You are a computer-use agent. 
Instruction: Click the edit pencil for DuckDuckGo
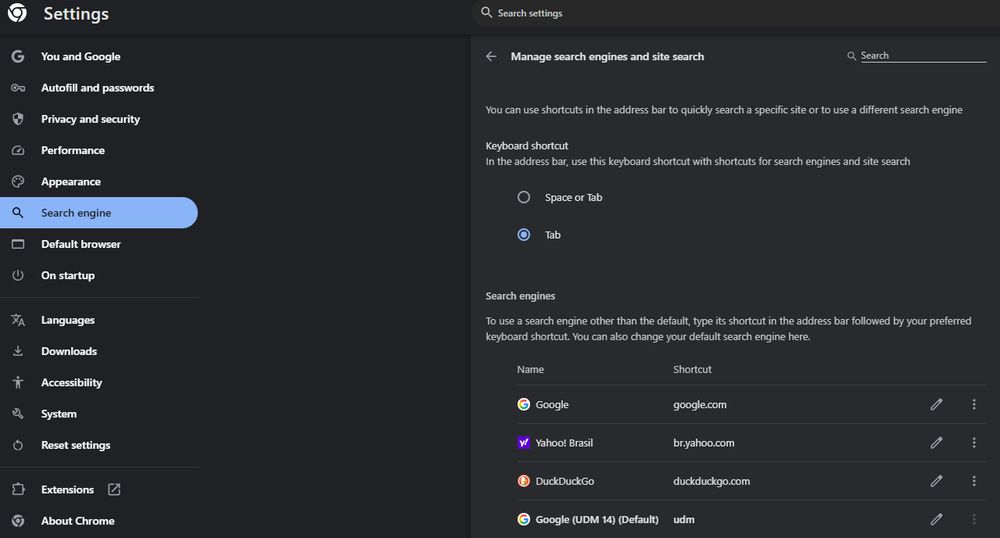pyautogui.click(x=936, y=481)
